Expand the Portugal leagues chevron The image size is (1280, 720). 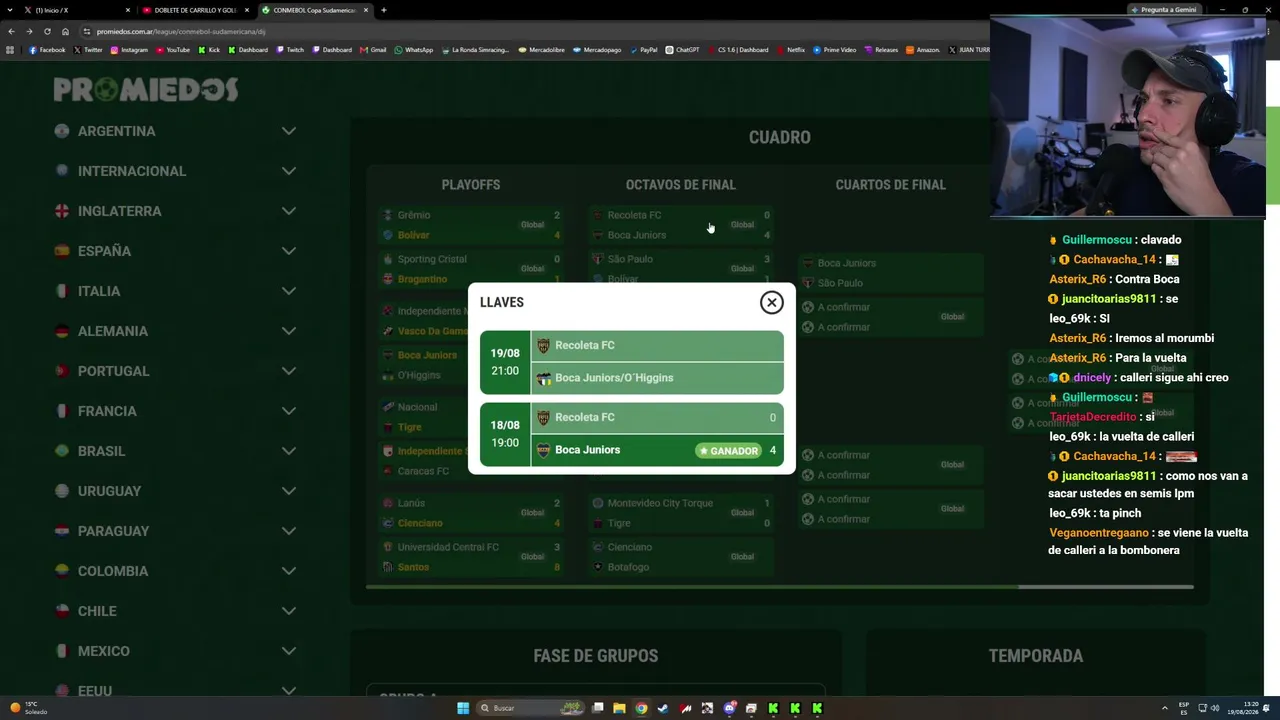[x=289, y=371]
